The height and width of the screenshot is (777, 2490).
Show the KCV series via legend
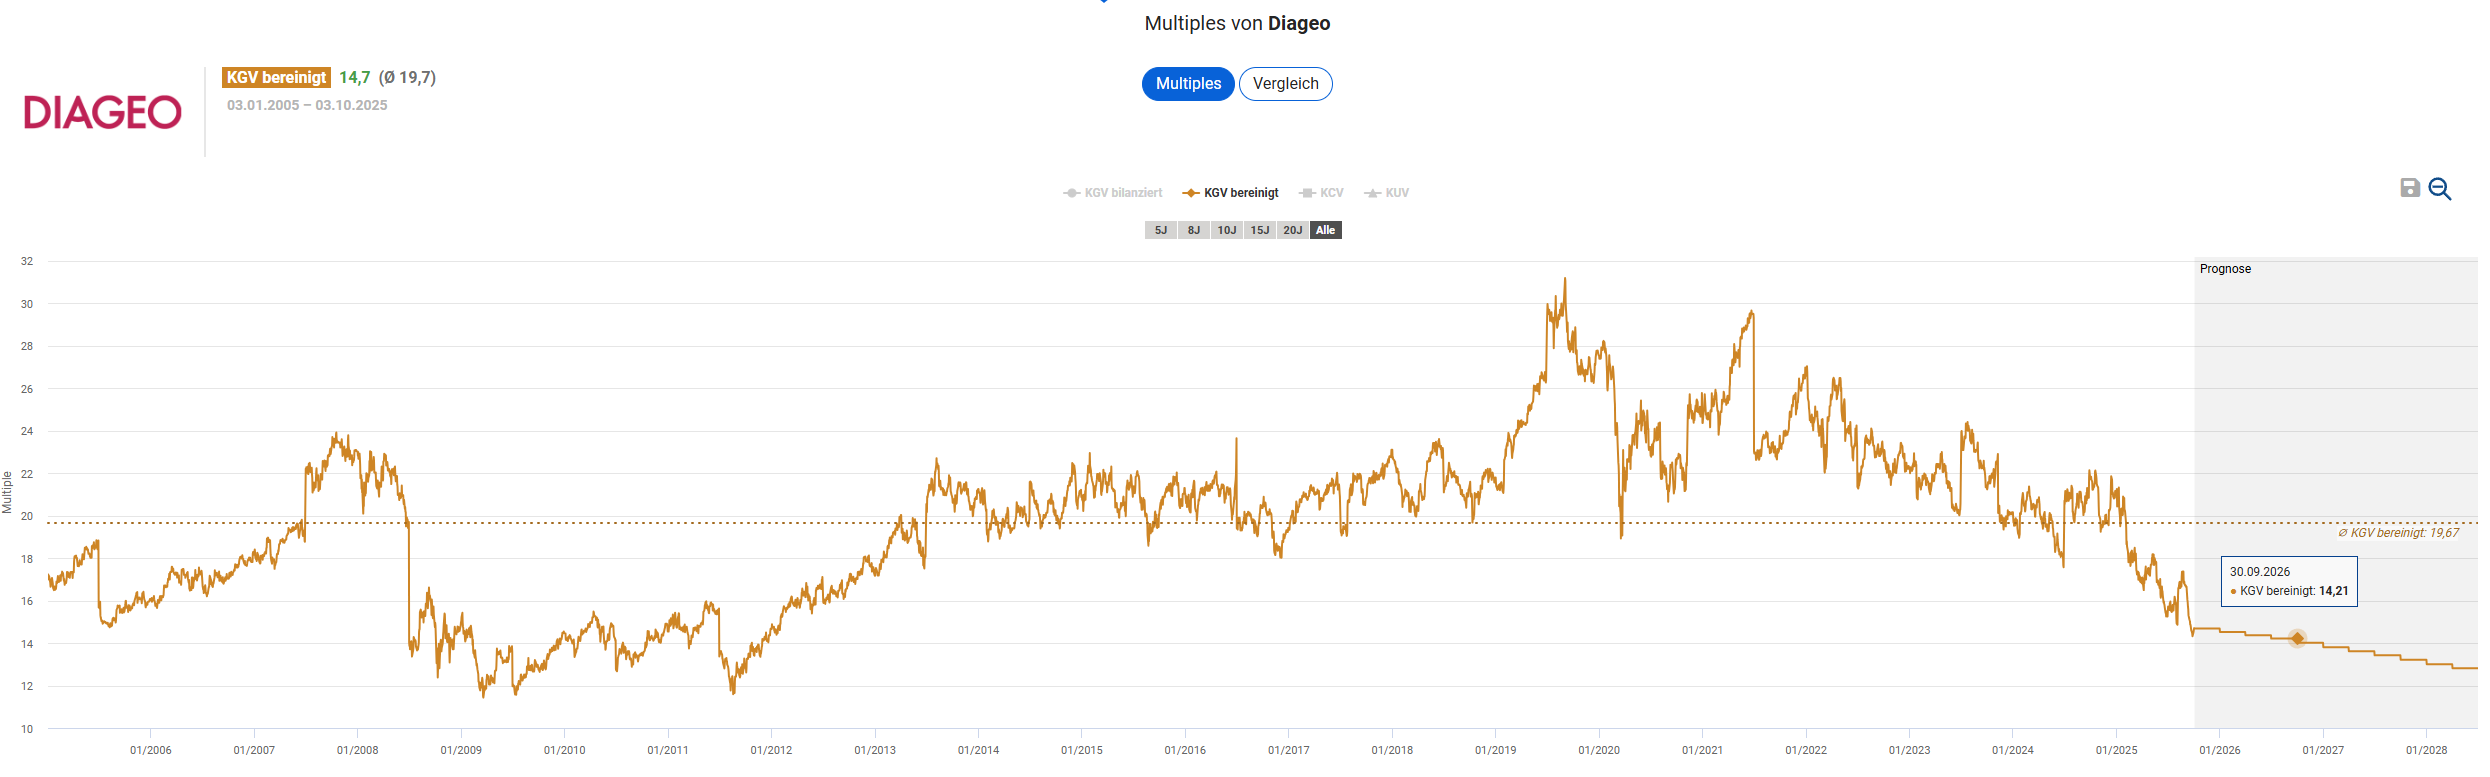coord(1321,193)
